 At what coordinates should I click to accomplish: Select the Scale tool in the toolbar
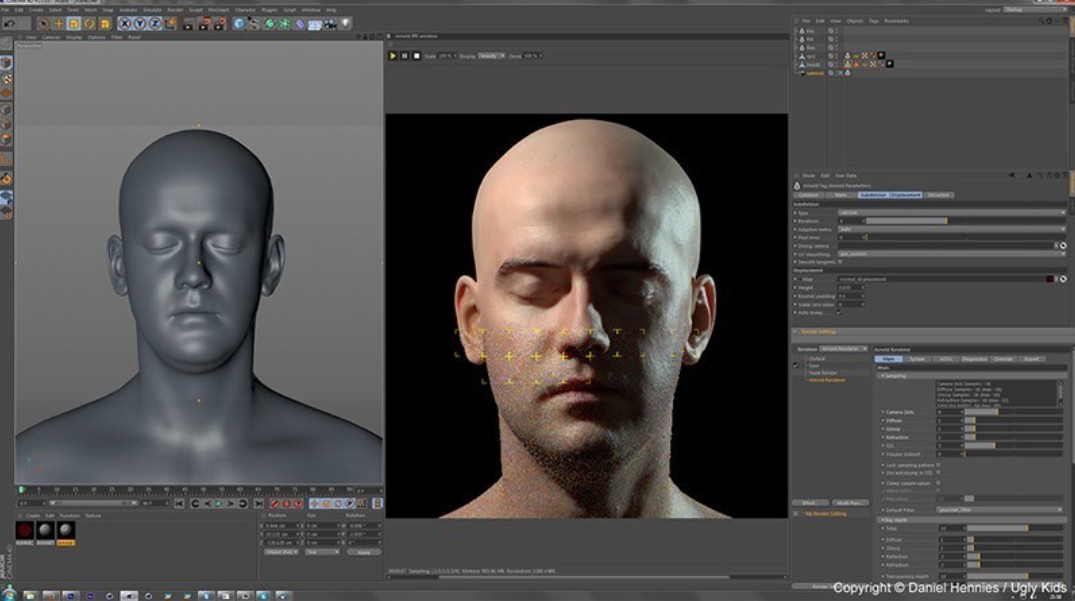point(74,23)
